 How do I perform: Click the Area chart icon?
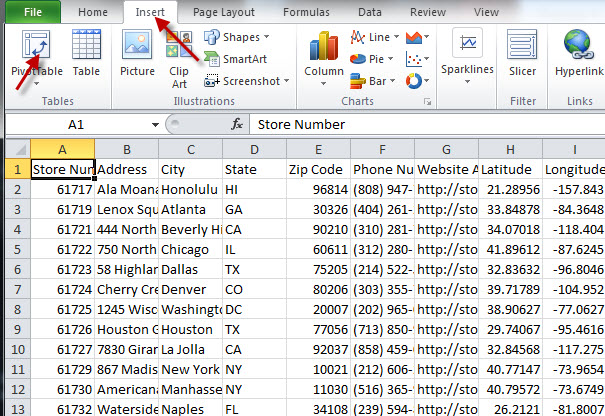pos(413,37)
